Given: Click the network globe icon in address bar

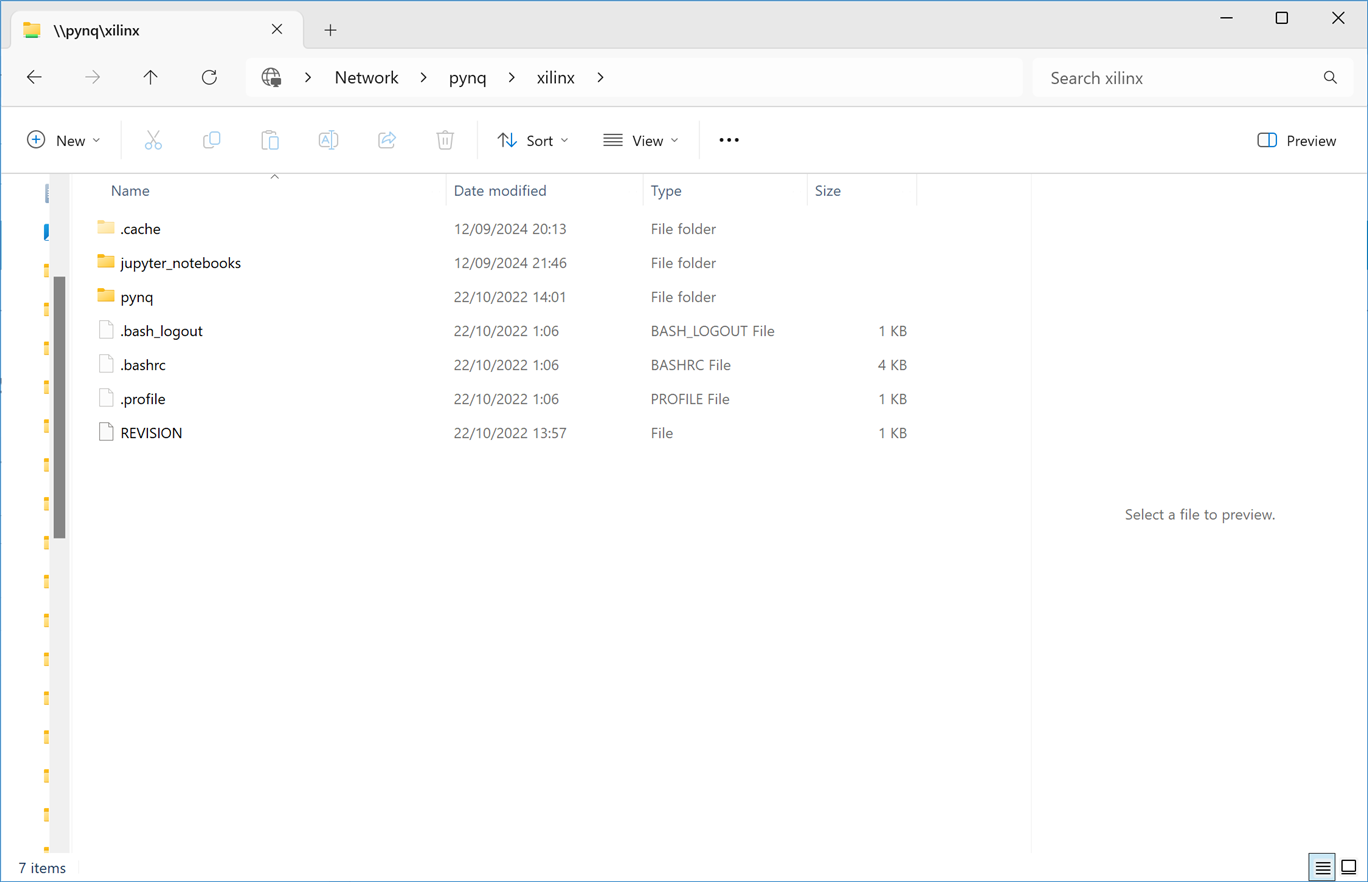Looking at the screenshot, I should click(x=271, y=78).
